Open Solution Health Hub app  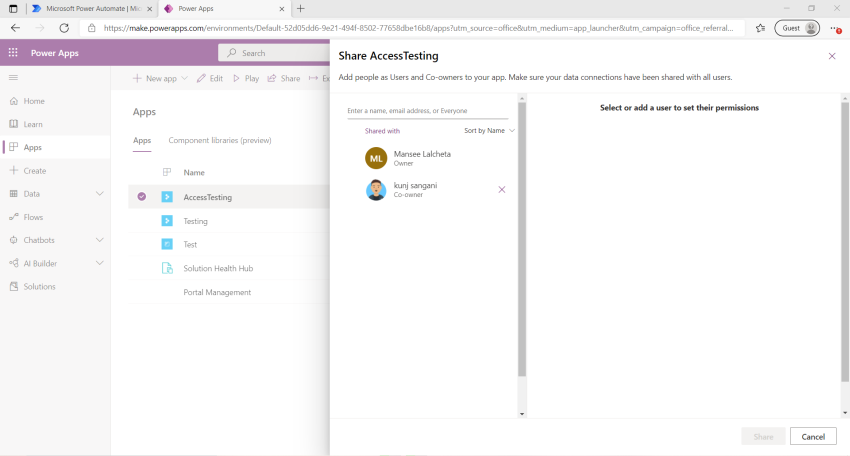click(x=218, y=268)
